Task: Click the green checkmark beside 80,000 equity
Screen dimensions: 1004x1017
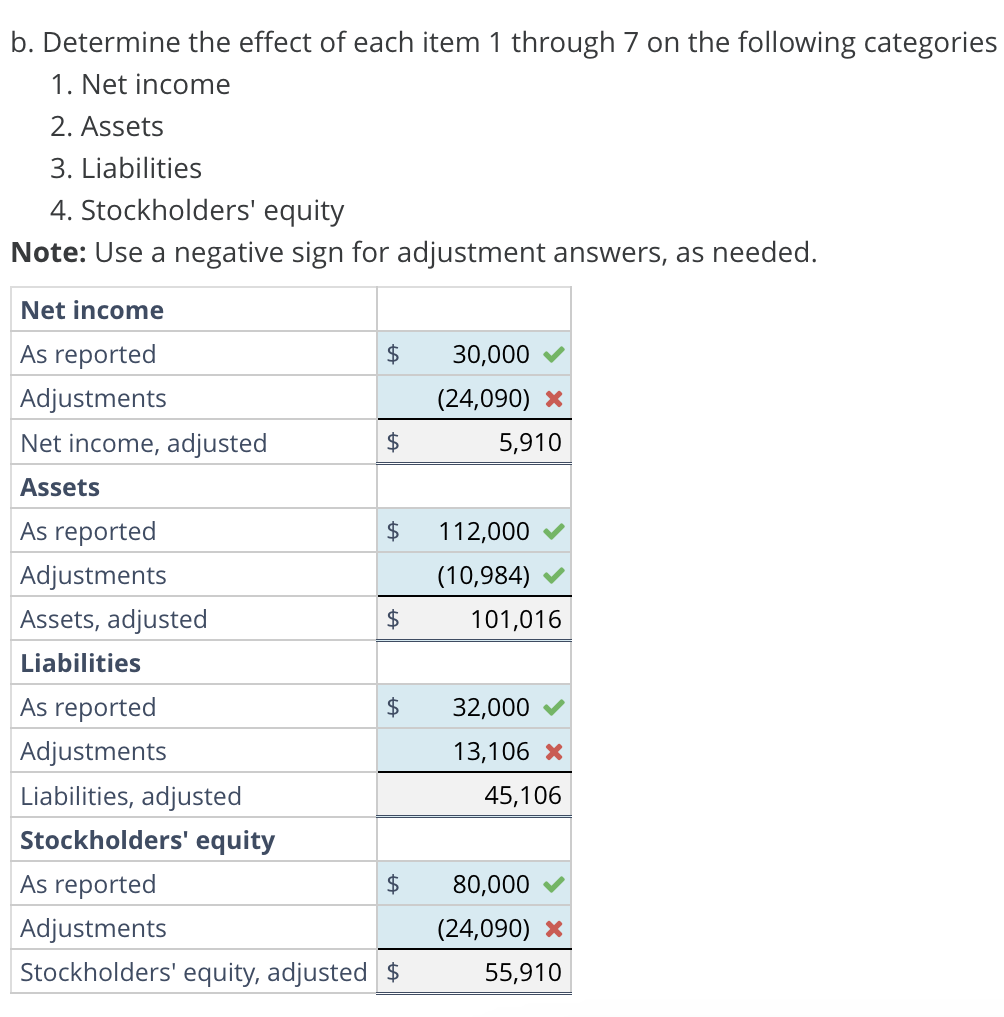Action: (x=556, y=883)
